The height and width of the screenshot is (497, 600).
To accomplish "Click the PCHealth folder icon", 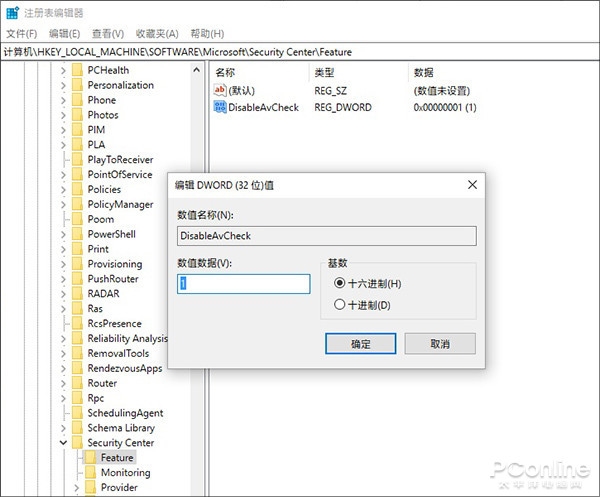I will [x=78, y=70].
